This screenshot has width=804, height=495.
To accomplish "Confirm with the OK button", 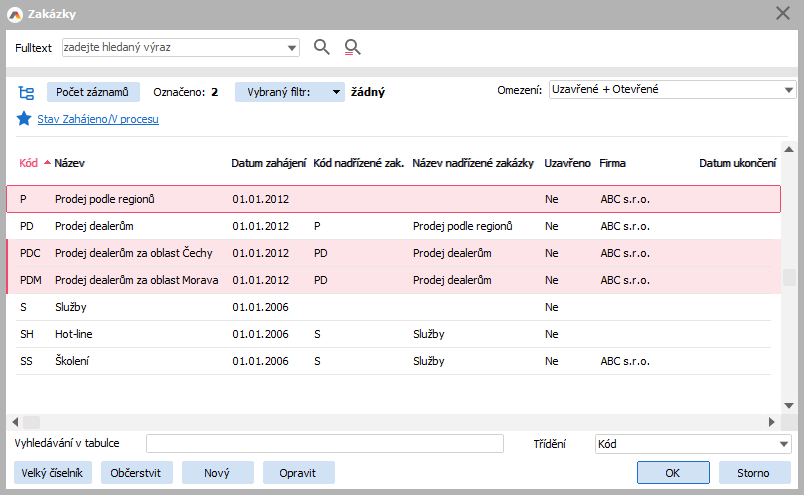I will (673, 473).
